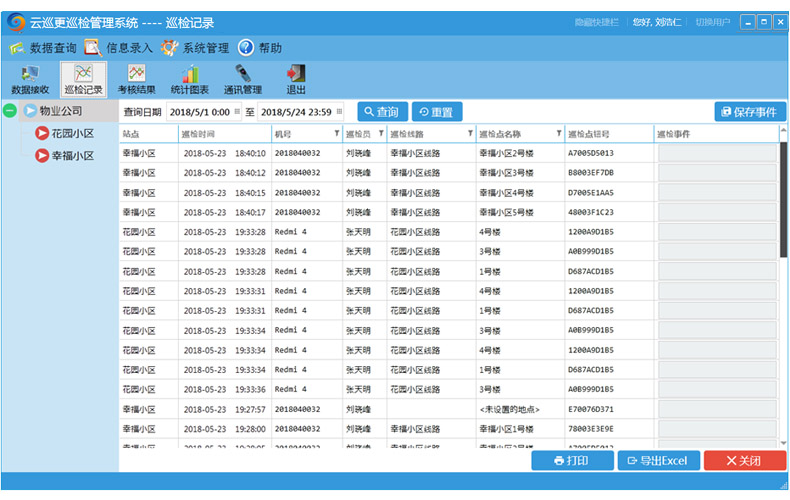Image resolution: width=790 pixels, height=500 pixels.
Task: Select 幸福小区 in the site tree
Action: pyautogui.click(x=73, y=156)
